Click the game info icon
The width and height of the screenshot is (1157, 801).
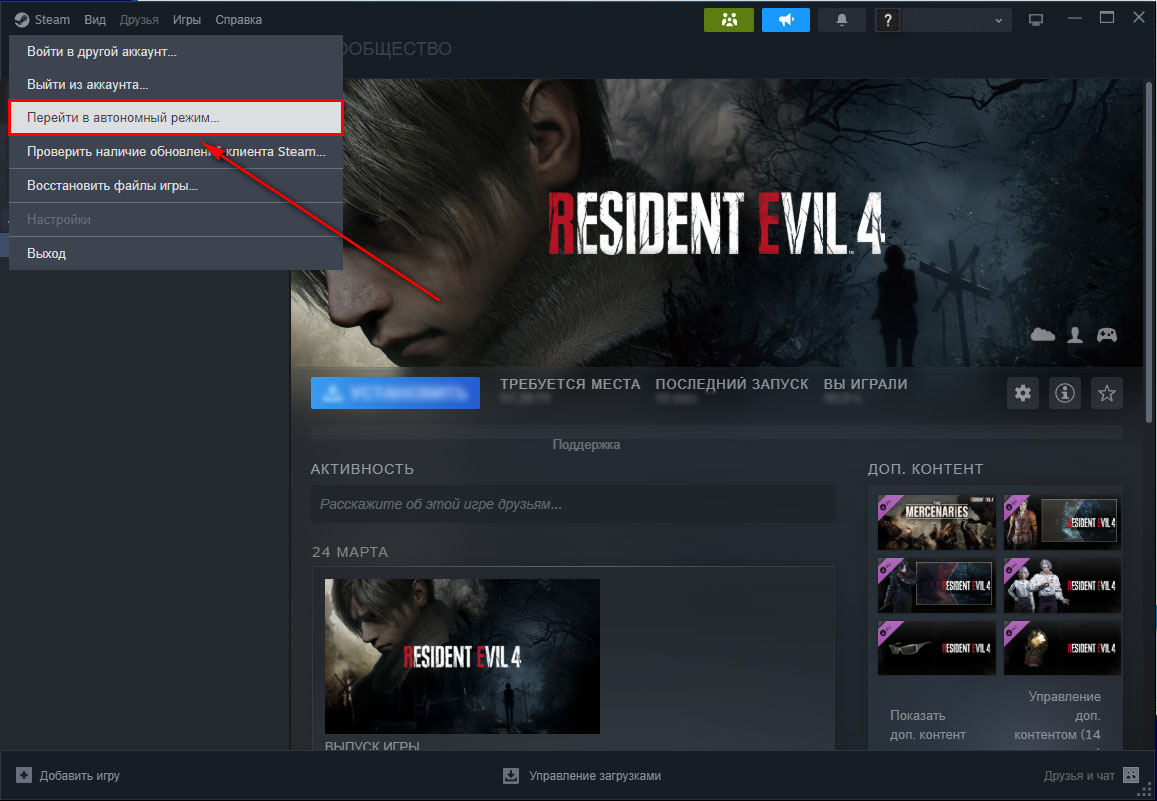[1065, 394]
